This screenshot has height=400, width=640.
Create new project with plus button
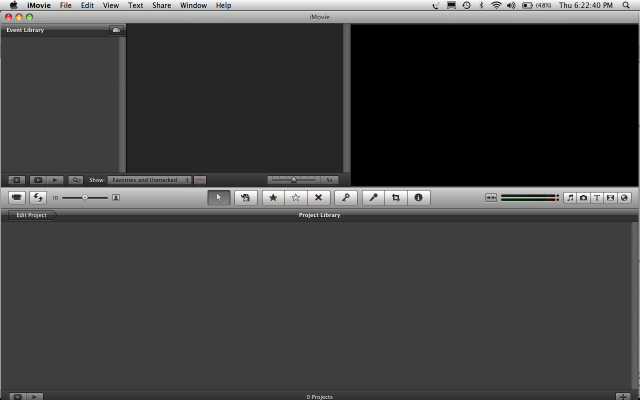(x=623, y=396)
